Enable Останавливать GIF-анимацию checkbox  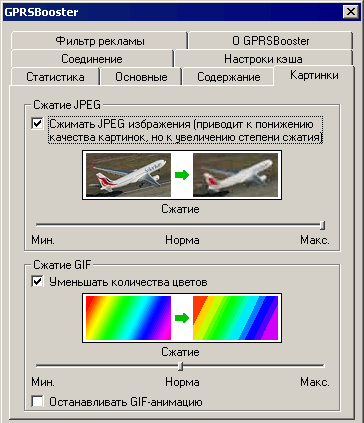coord(37,401)
